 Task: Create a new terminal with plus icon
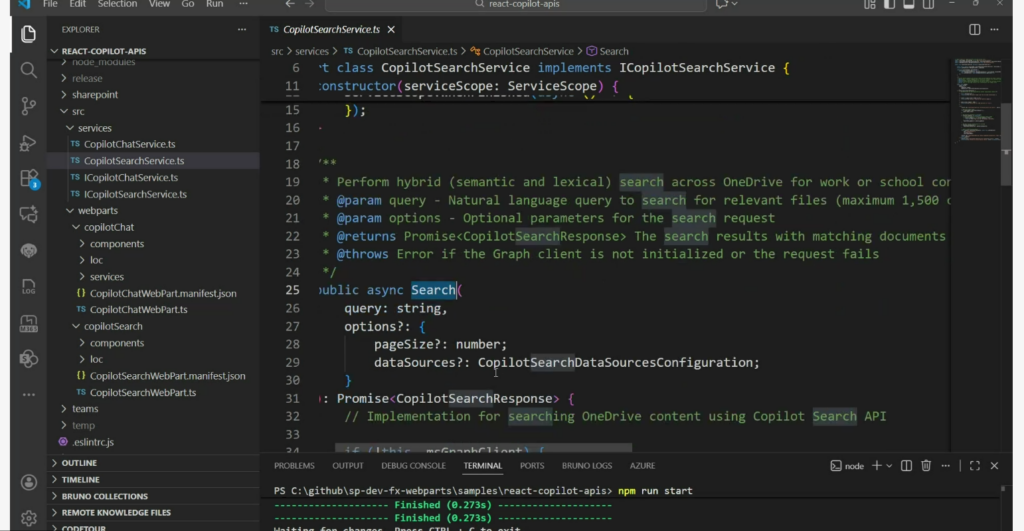876,466
